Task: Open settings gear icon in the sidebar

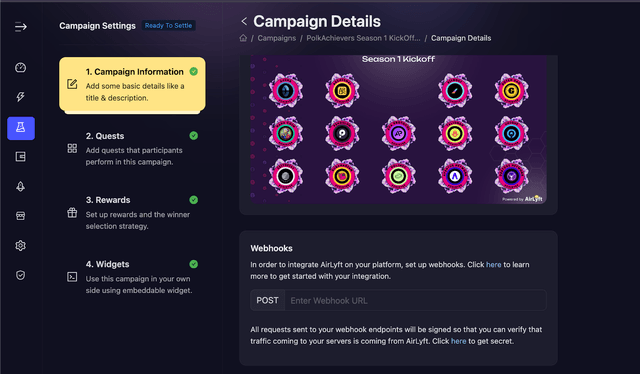Action: coord(20,245)
